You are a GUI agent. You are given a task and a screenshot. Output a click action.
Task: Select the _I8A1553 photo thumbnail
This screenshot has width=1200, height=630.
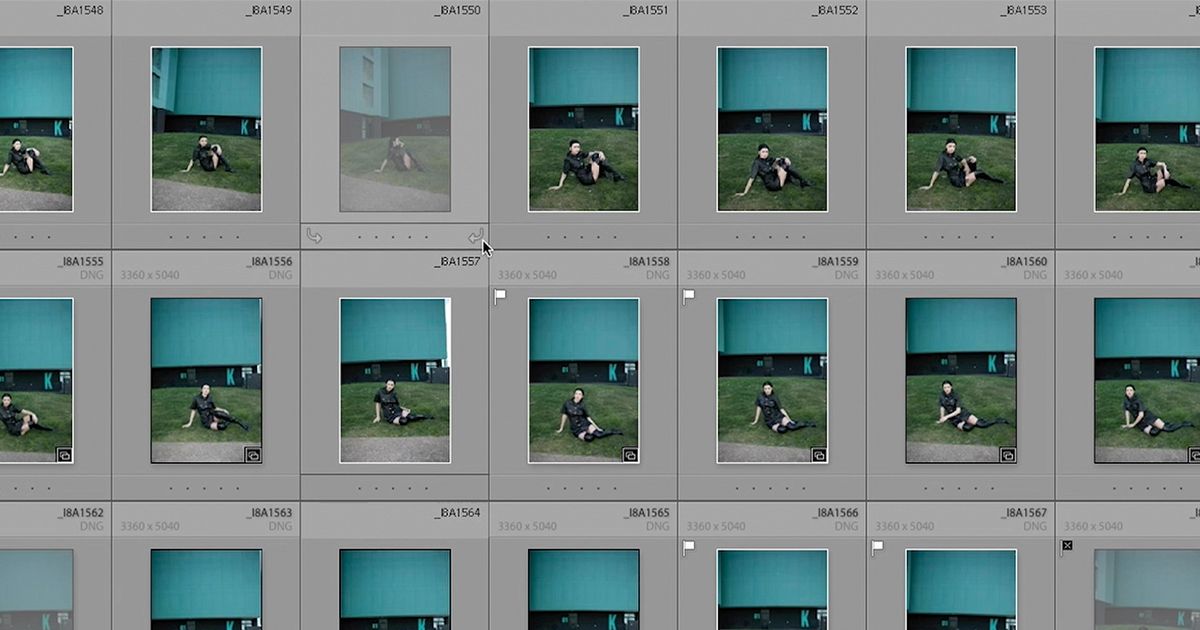961,129
